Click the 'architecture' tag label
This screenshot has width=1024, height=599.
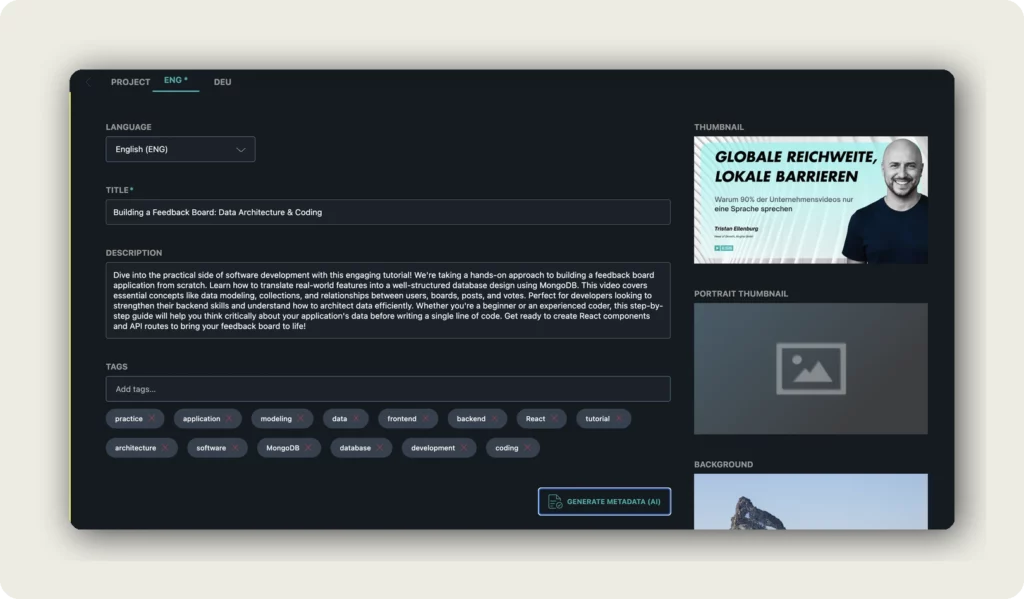[x=136, y=448]
